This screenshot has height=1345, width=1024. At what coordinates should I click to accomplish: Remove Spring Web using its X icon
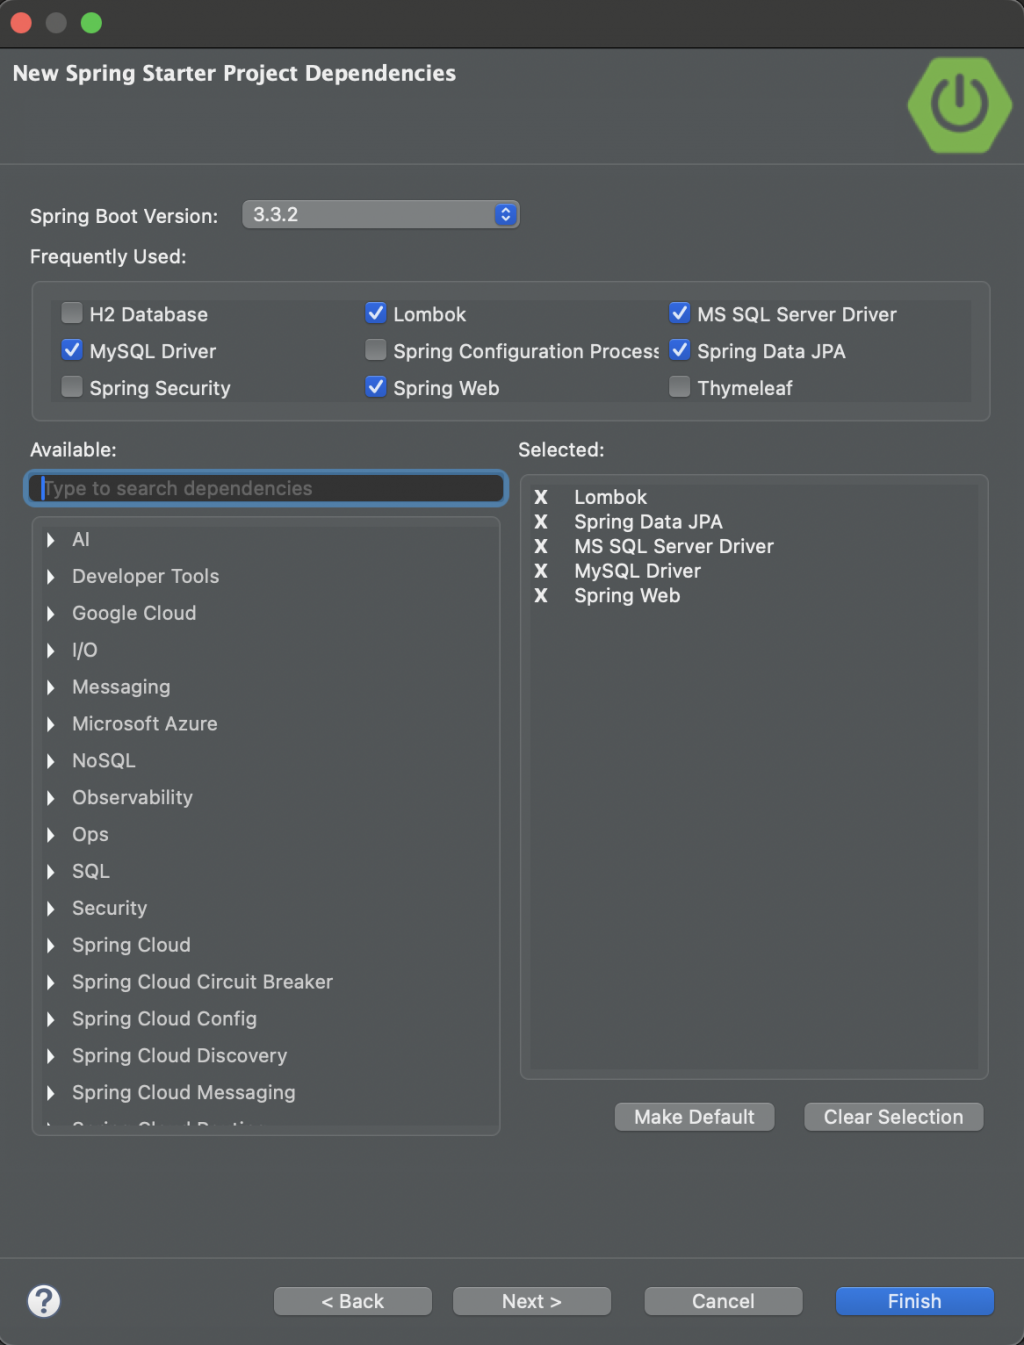coord(541,596)
